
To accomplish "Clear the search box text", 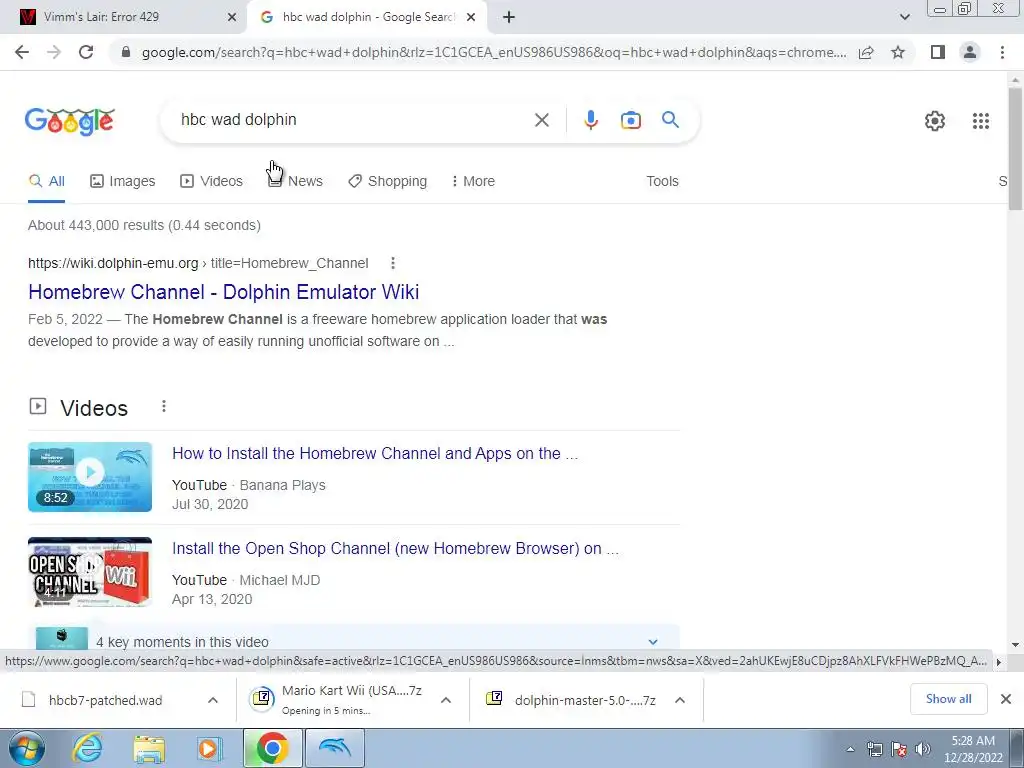I will click(541, 120).
